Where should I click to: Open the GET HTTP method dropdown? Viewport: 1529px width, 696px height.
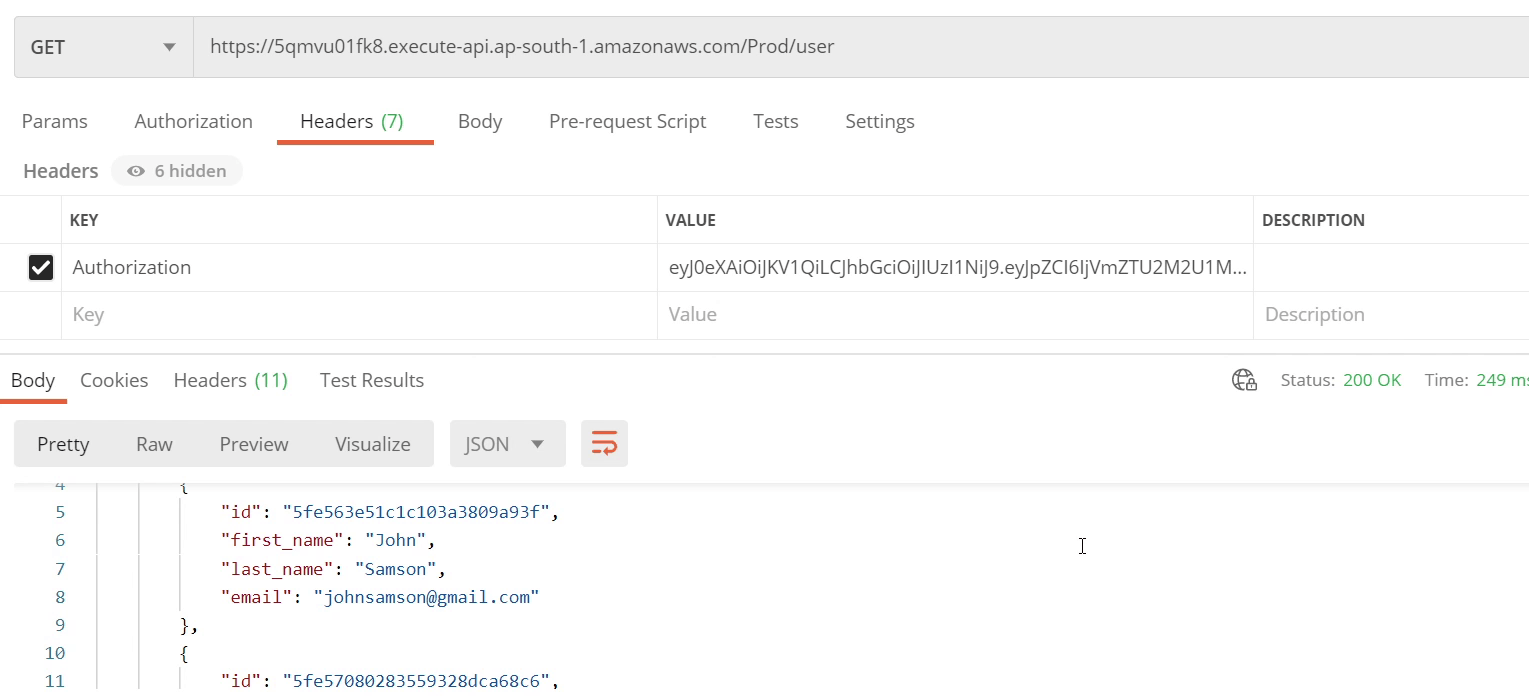point(103,47)
